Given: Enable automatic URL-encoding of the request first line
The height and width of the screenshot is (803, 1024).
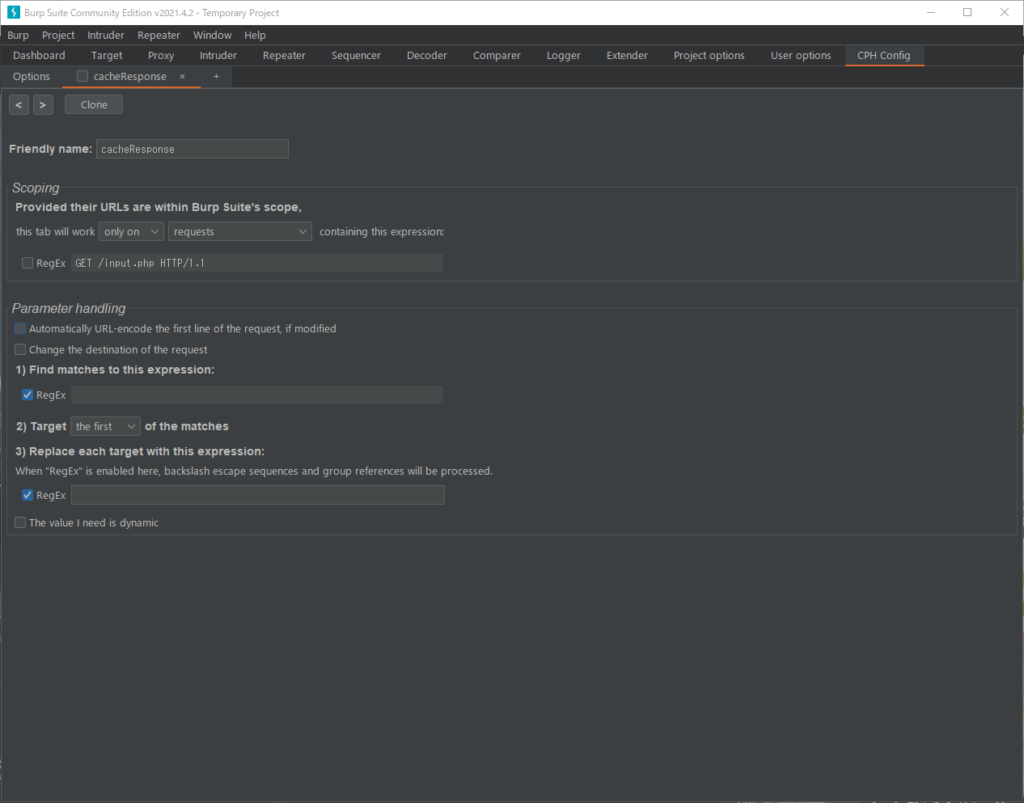Looking at the screenshot, I should tap(19, 328).
